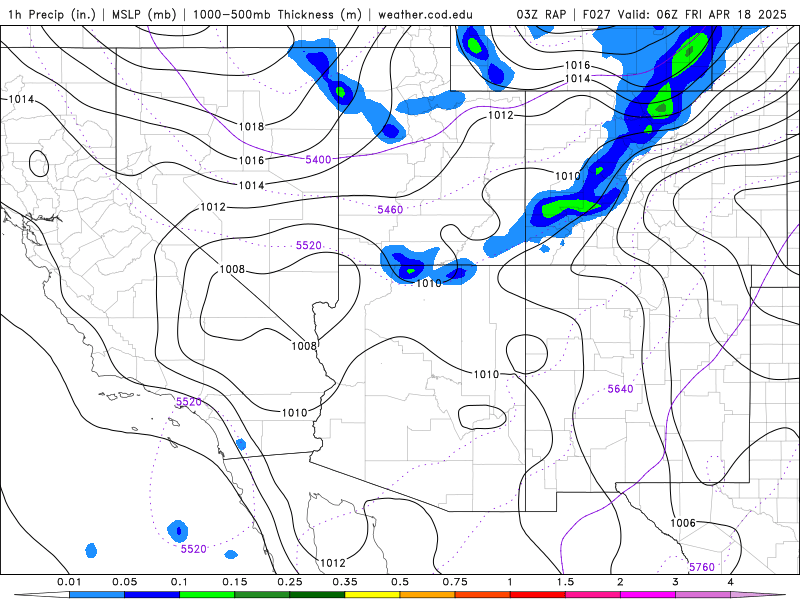
Task: Select the bright green 0.1 legend swatch
Action: pyautogui.click(x=207, y=595)
